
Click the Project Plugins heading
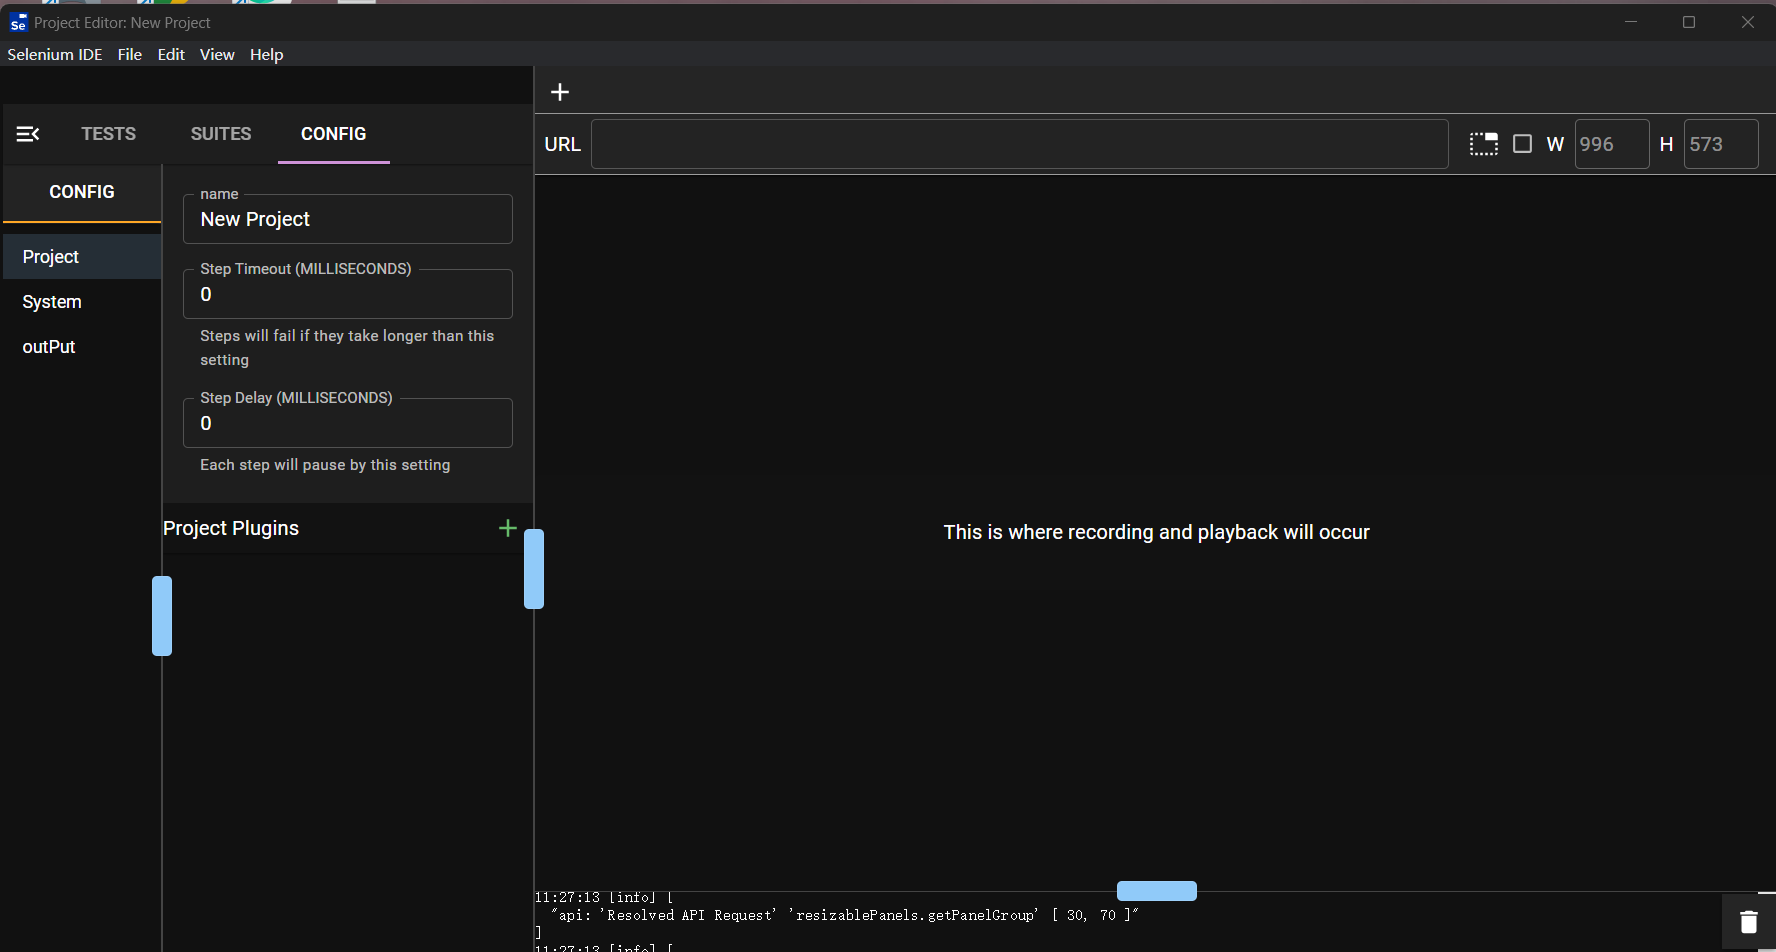pos(231,528)
